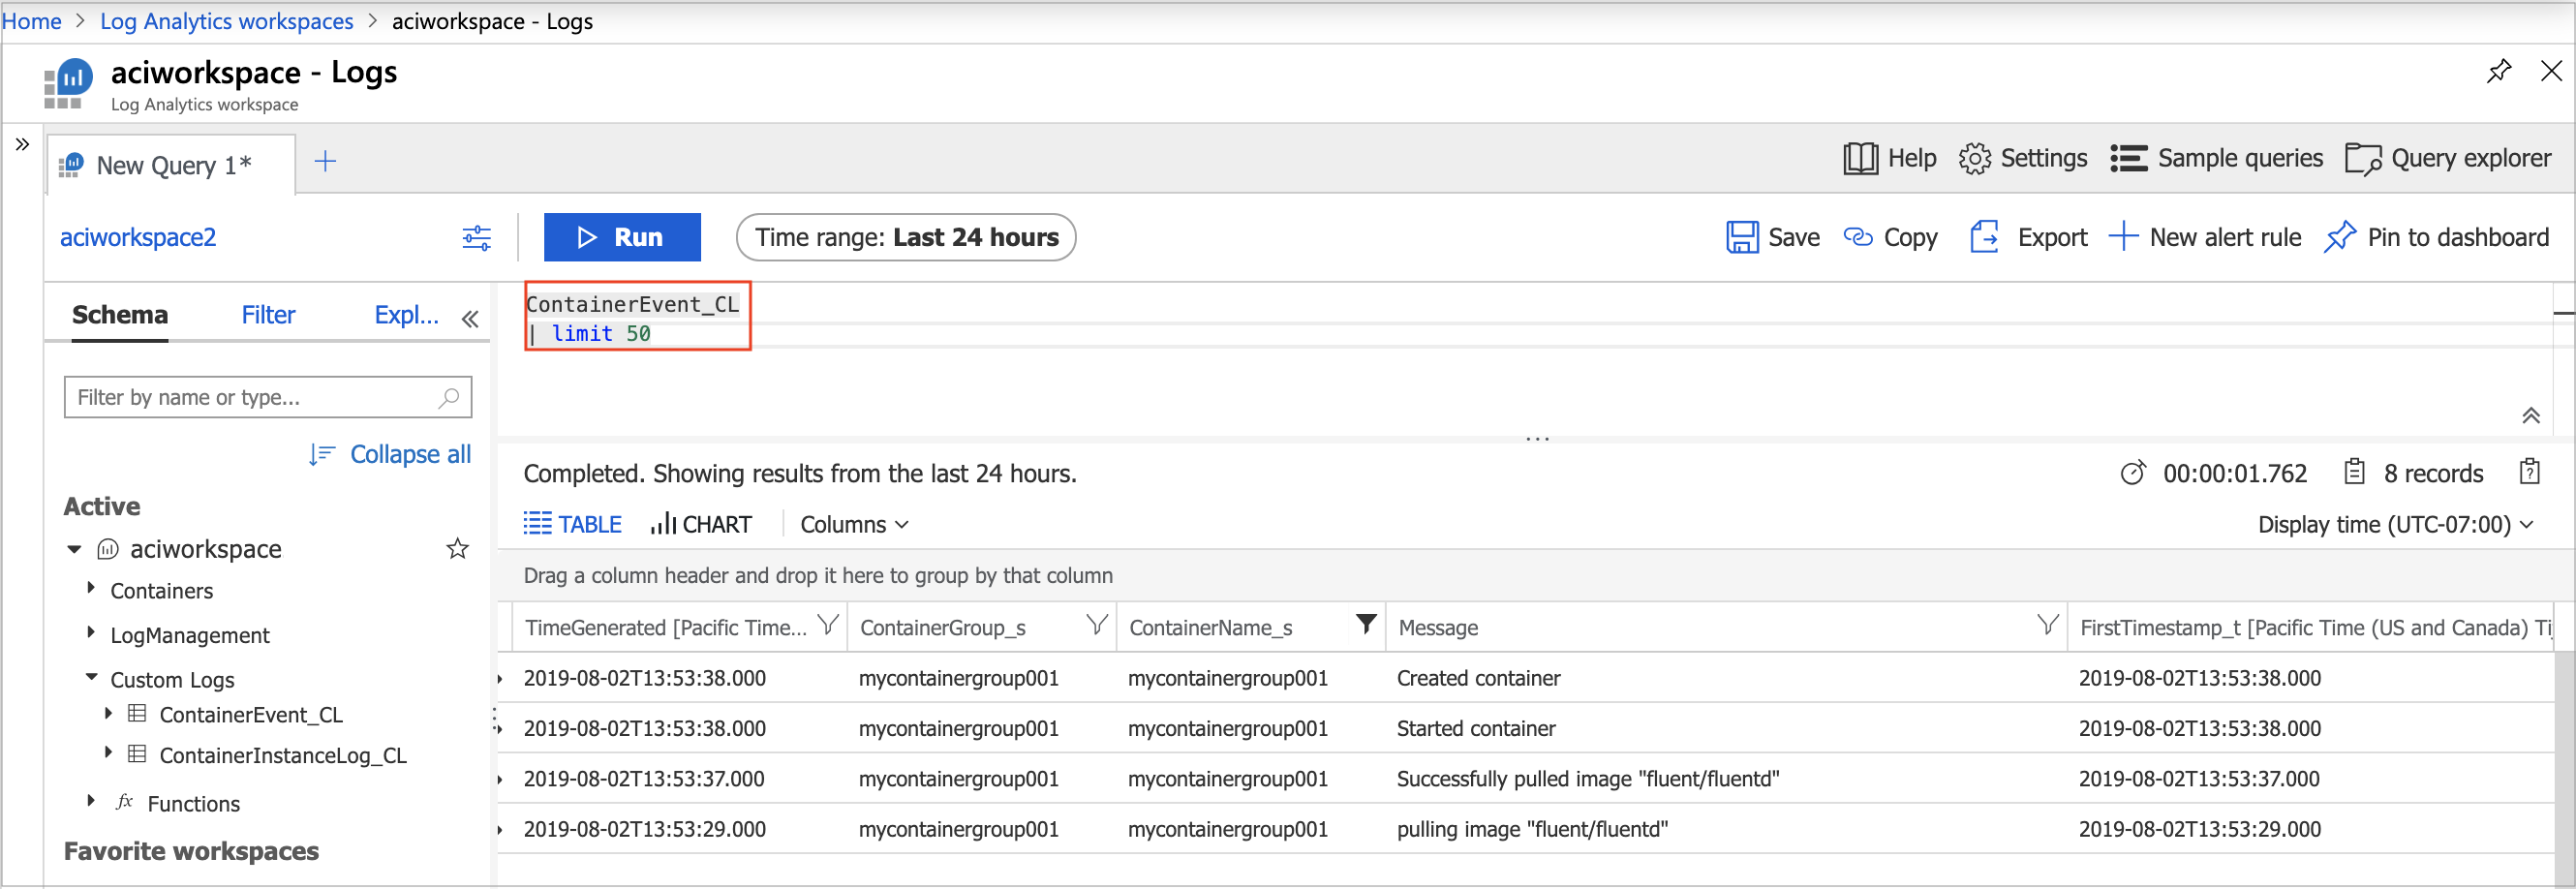Open the Sample queries panel
2576x889 pixels.
point(2216,158)
